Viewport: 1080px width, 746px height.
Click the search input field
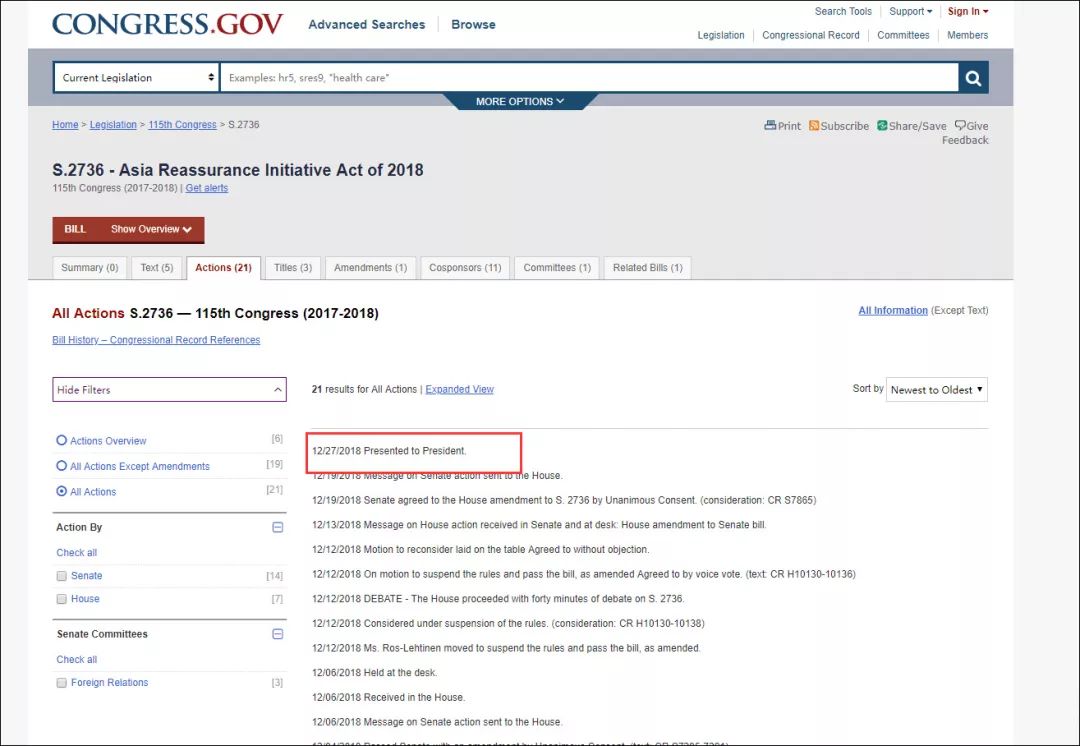click(589, 78)
